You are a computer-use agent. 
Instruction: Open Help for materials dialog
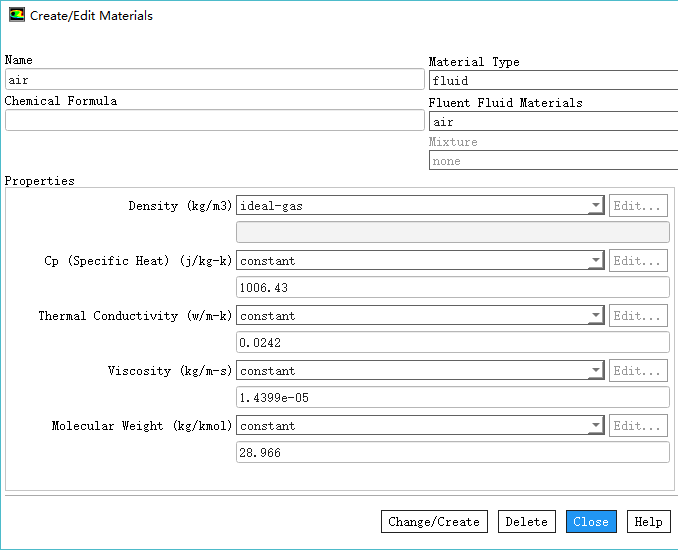648,522
